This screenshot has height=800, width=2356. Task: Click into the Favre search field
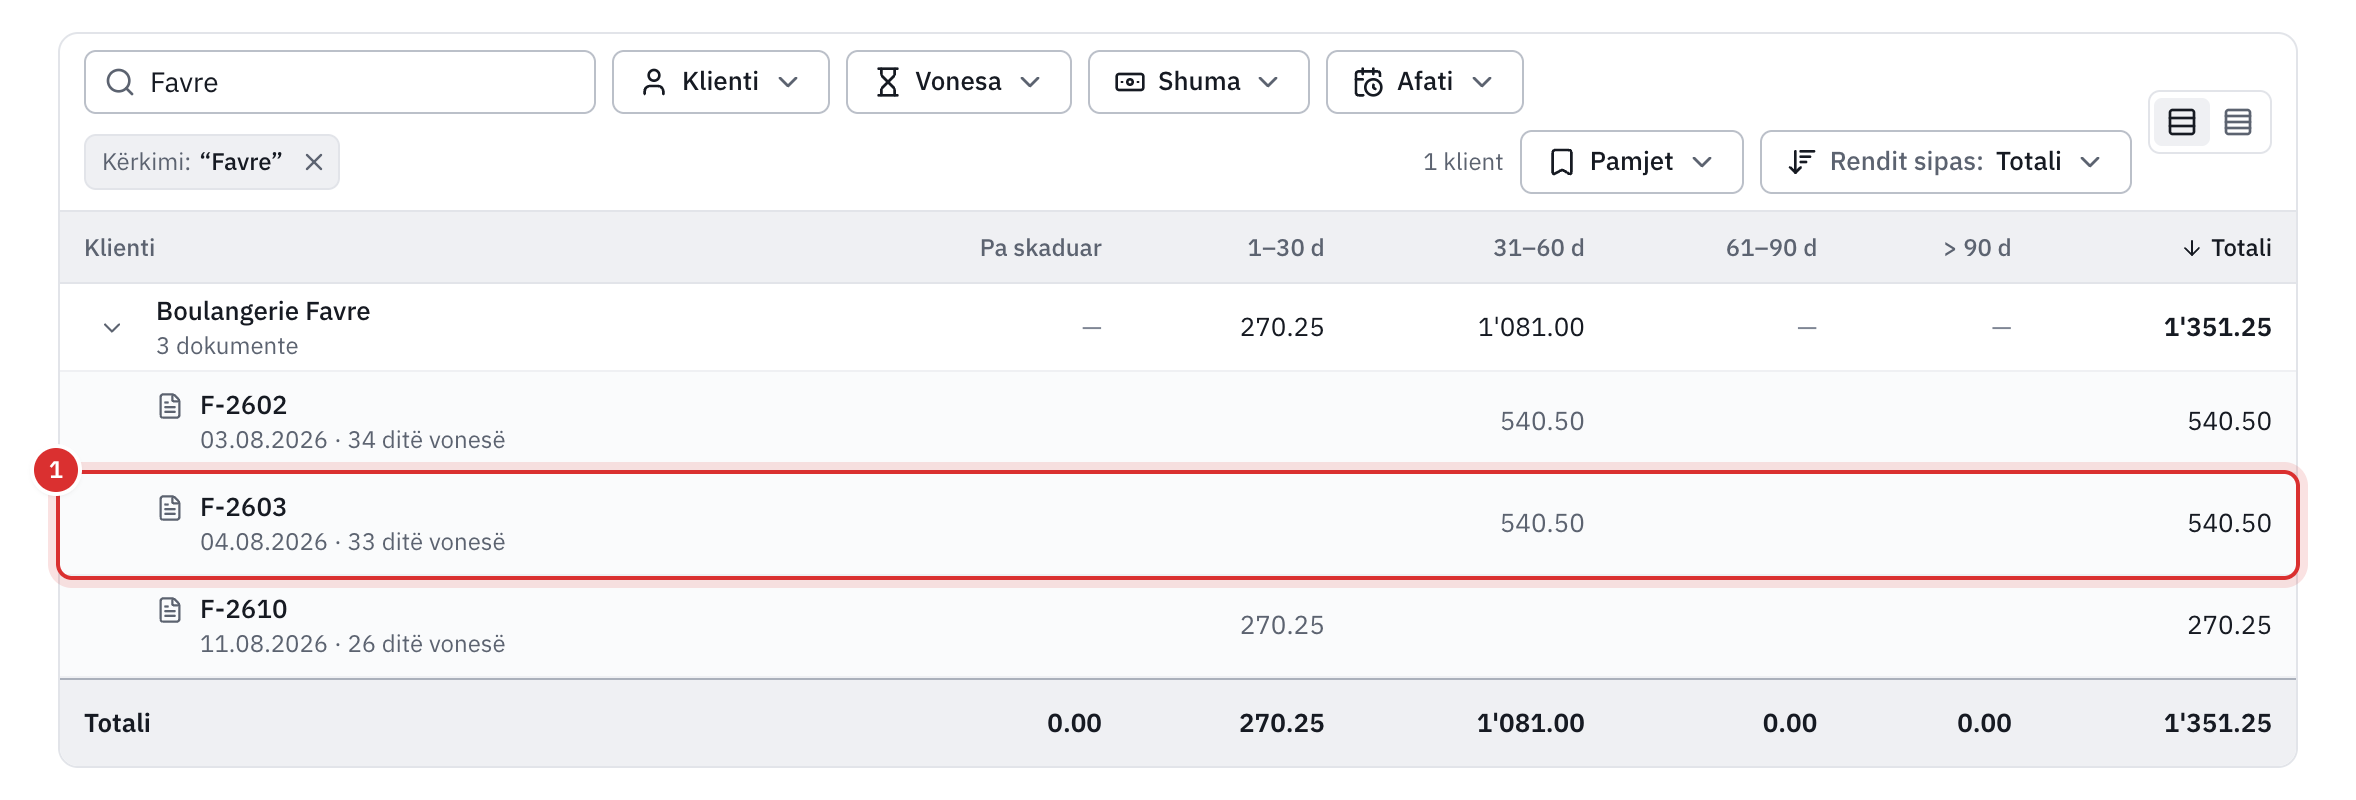[340, 82]
